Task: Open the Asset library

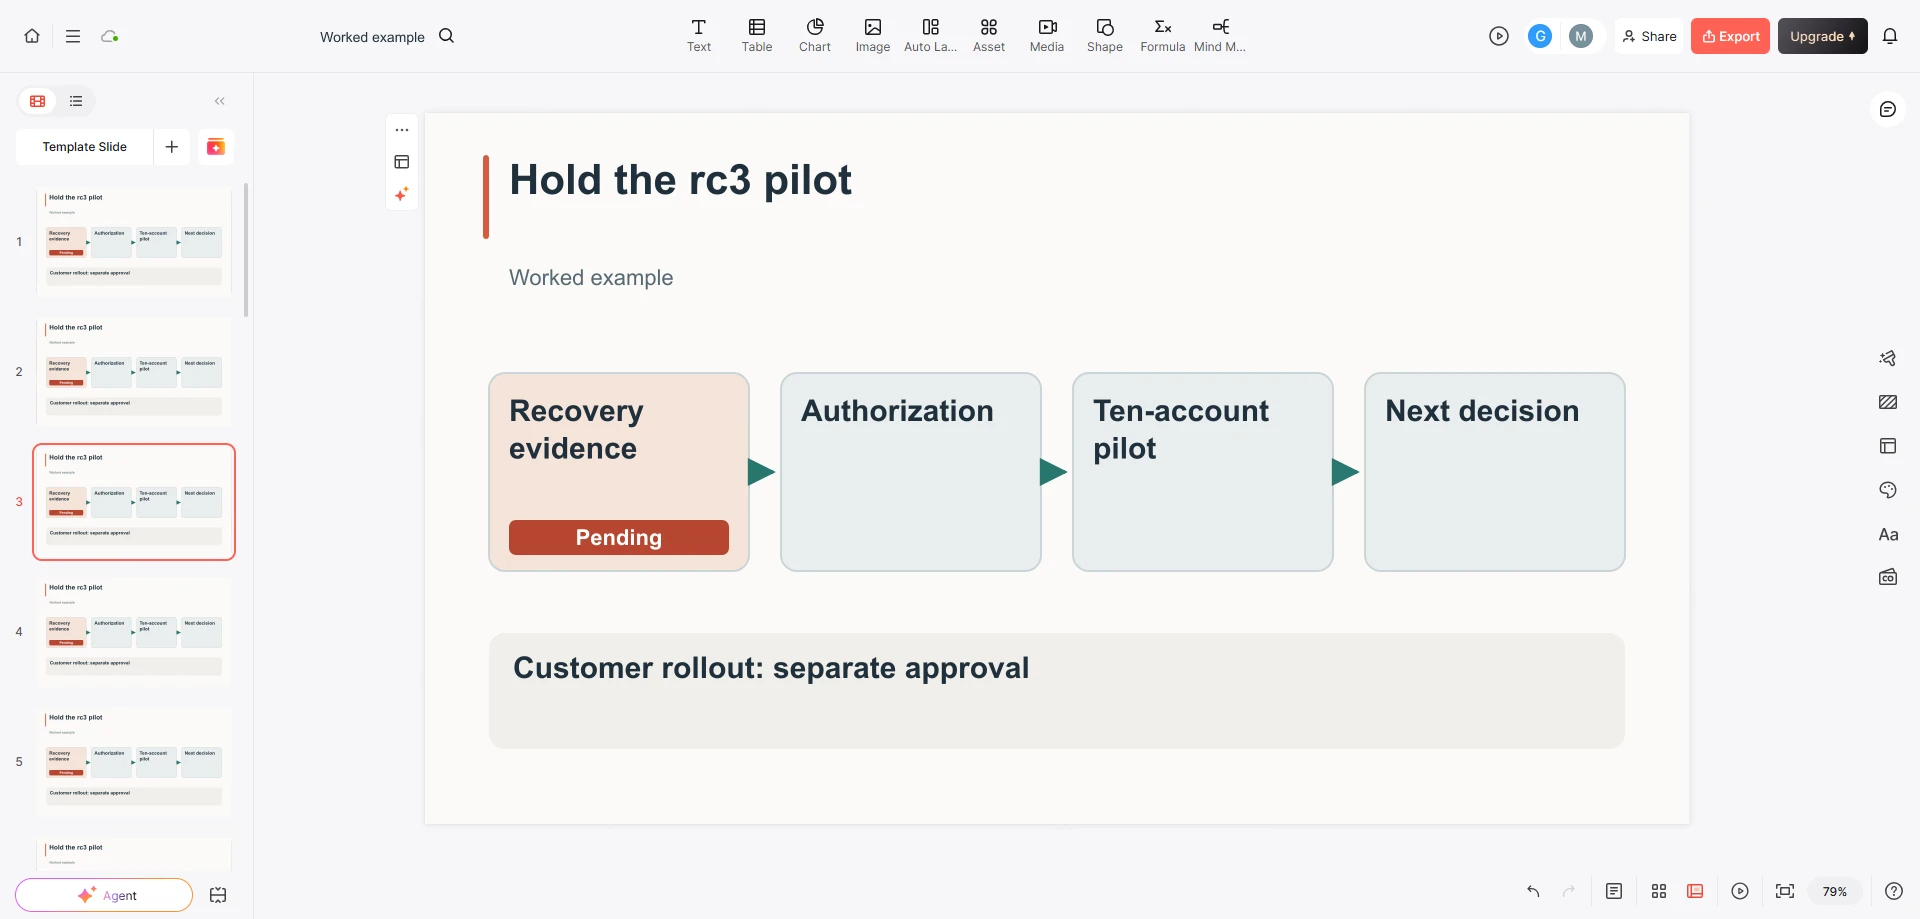Action: pyautogui.click(x=989, y=35)
